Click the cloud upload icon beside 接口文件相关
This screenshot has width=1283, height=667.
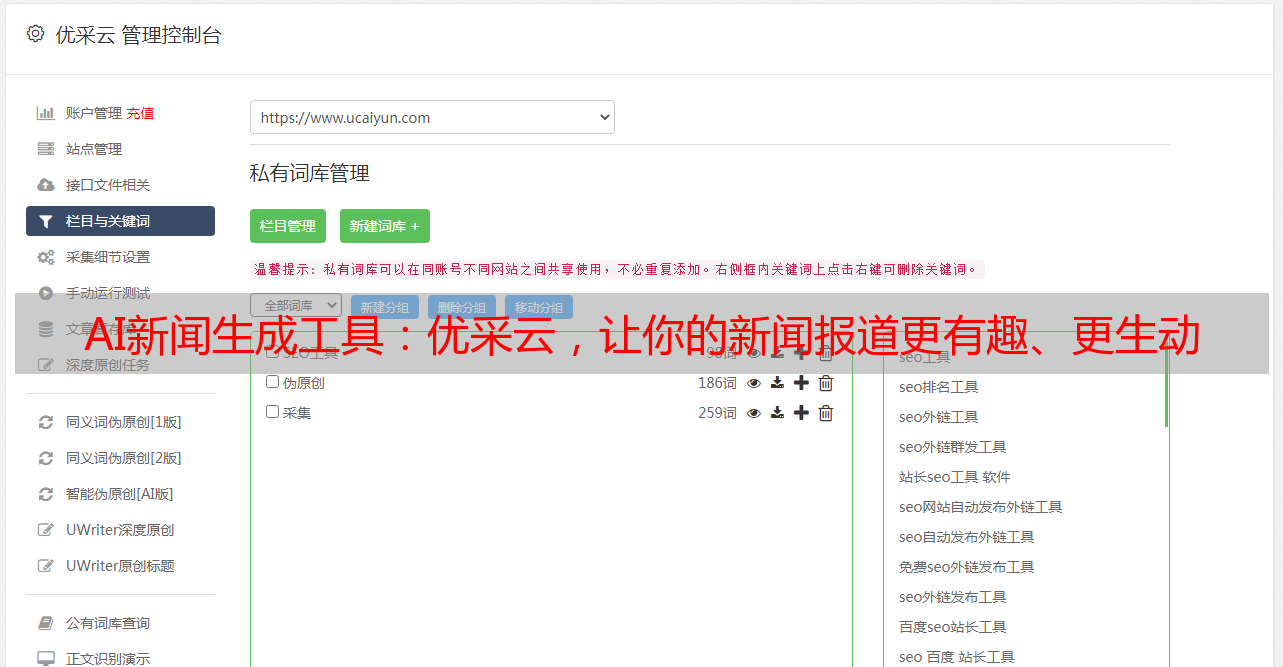45,185
